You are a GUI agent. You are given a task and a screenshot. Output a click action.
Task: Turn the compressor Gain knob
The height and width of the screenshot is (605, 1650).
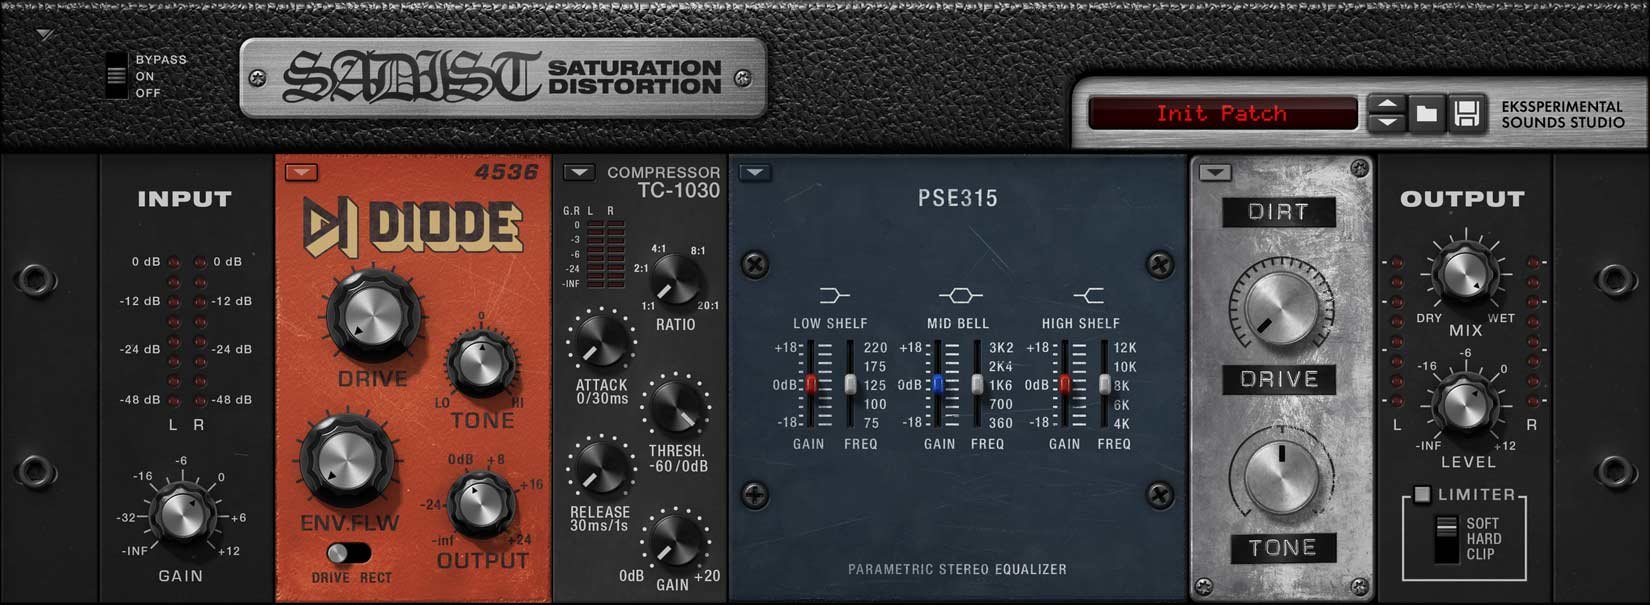[676, 541]
